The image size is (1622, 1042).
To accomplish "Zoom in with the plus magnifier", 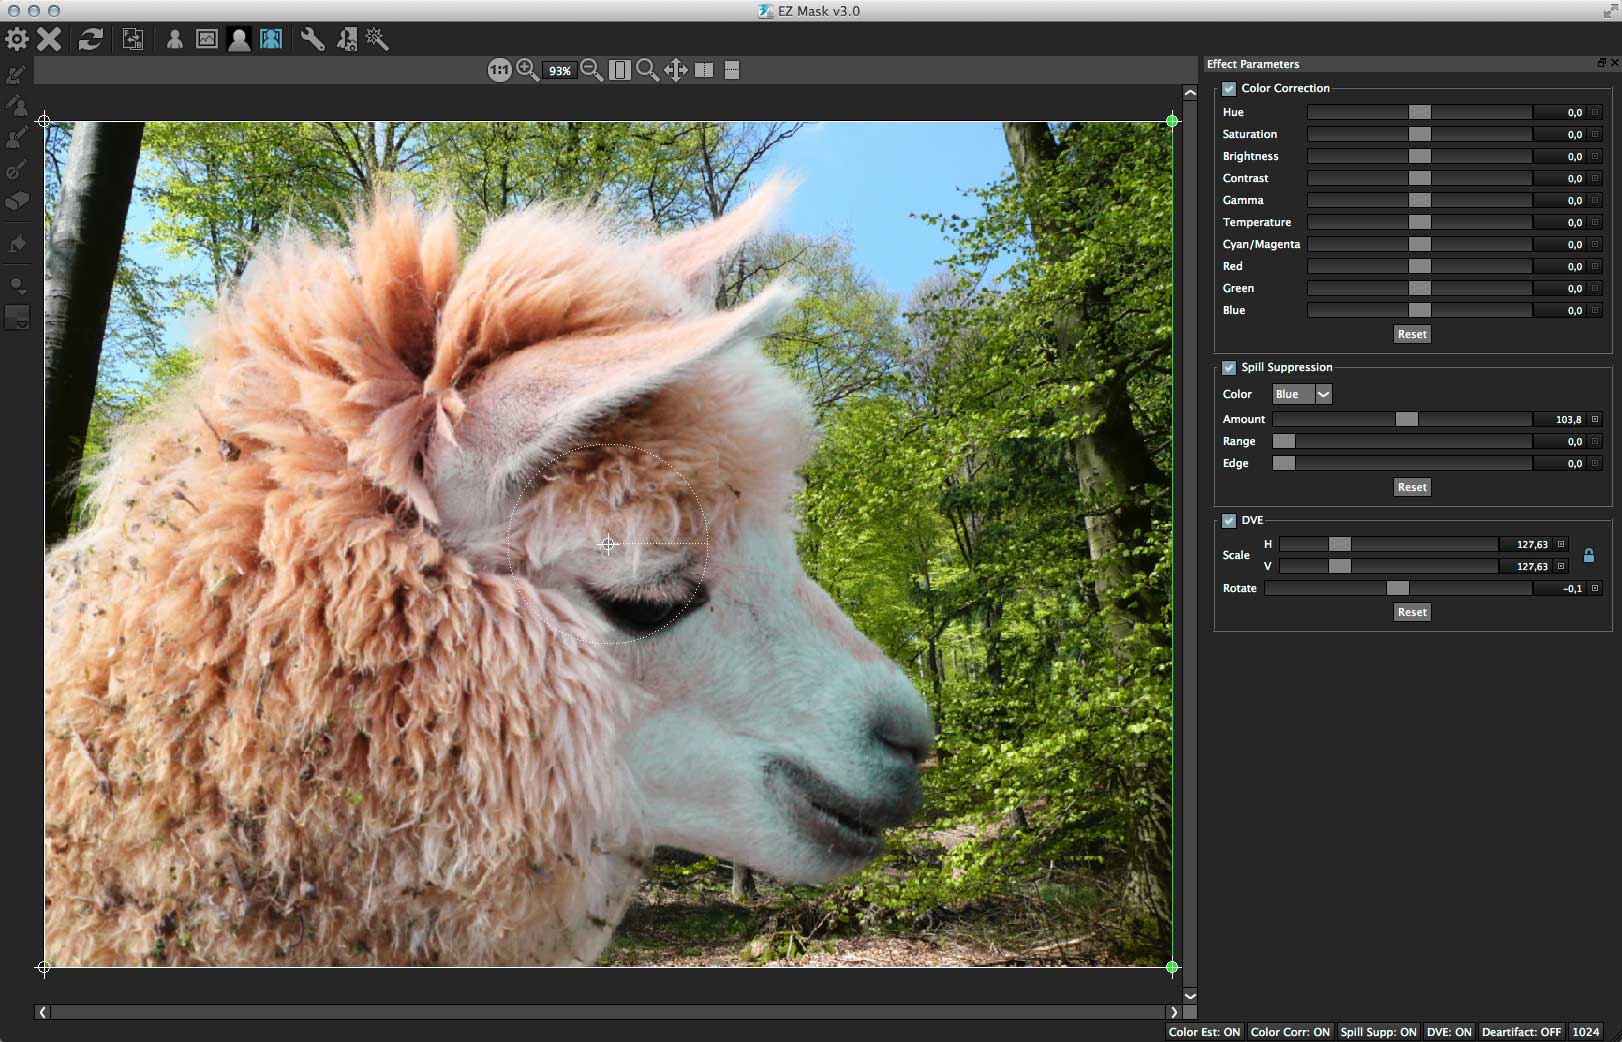I will tap(527, 70).
